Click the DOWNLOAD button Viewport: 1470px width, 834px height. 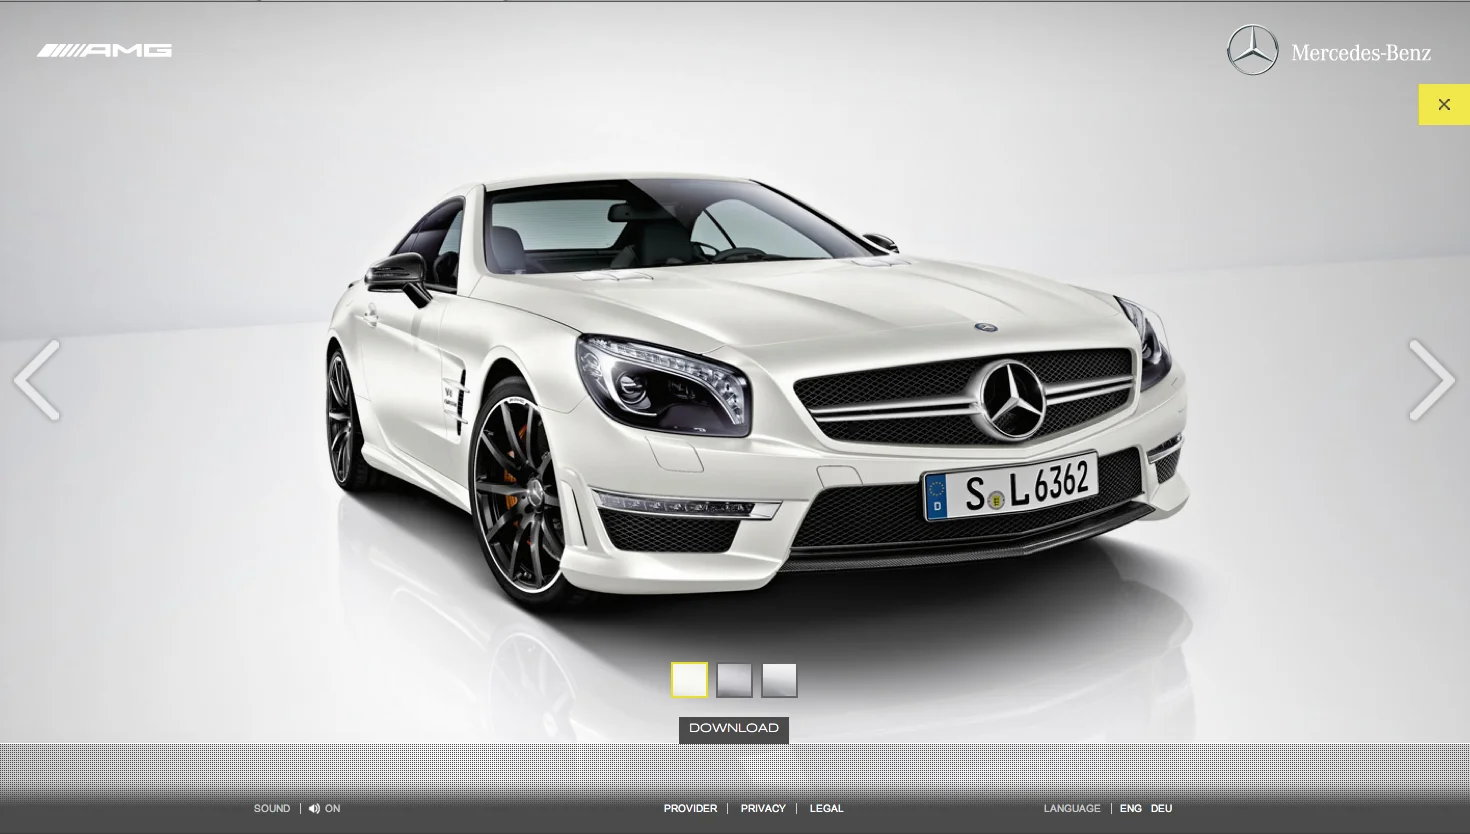pyautogui.click(x=734, y=729)
